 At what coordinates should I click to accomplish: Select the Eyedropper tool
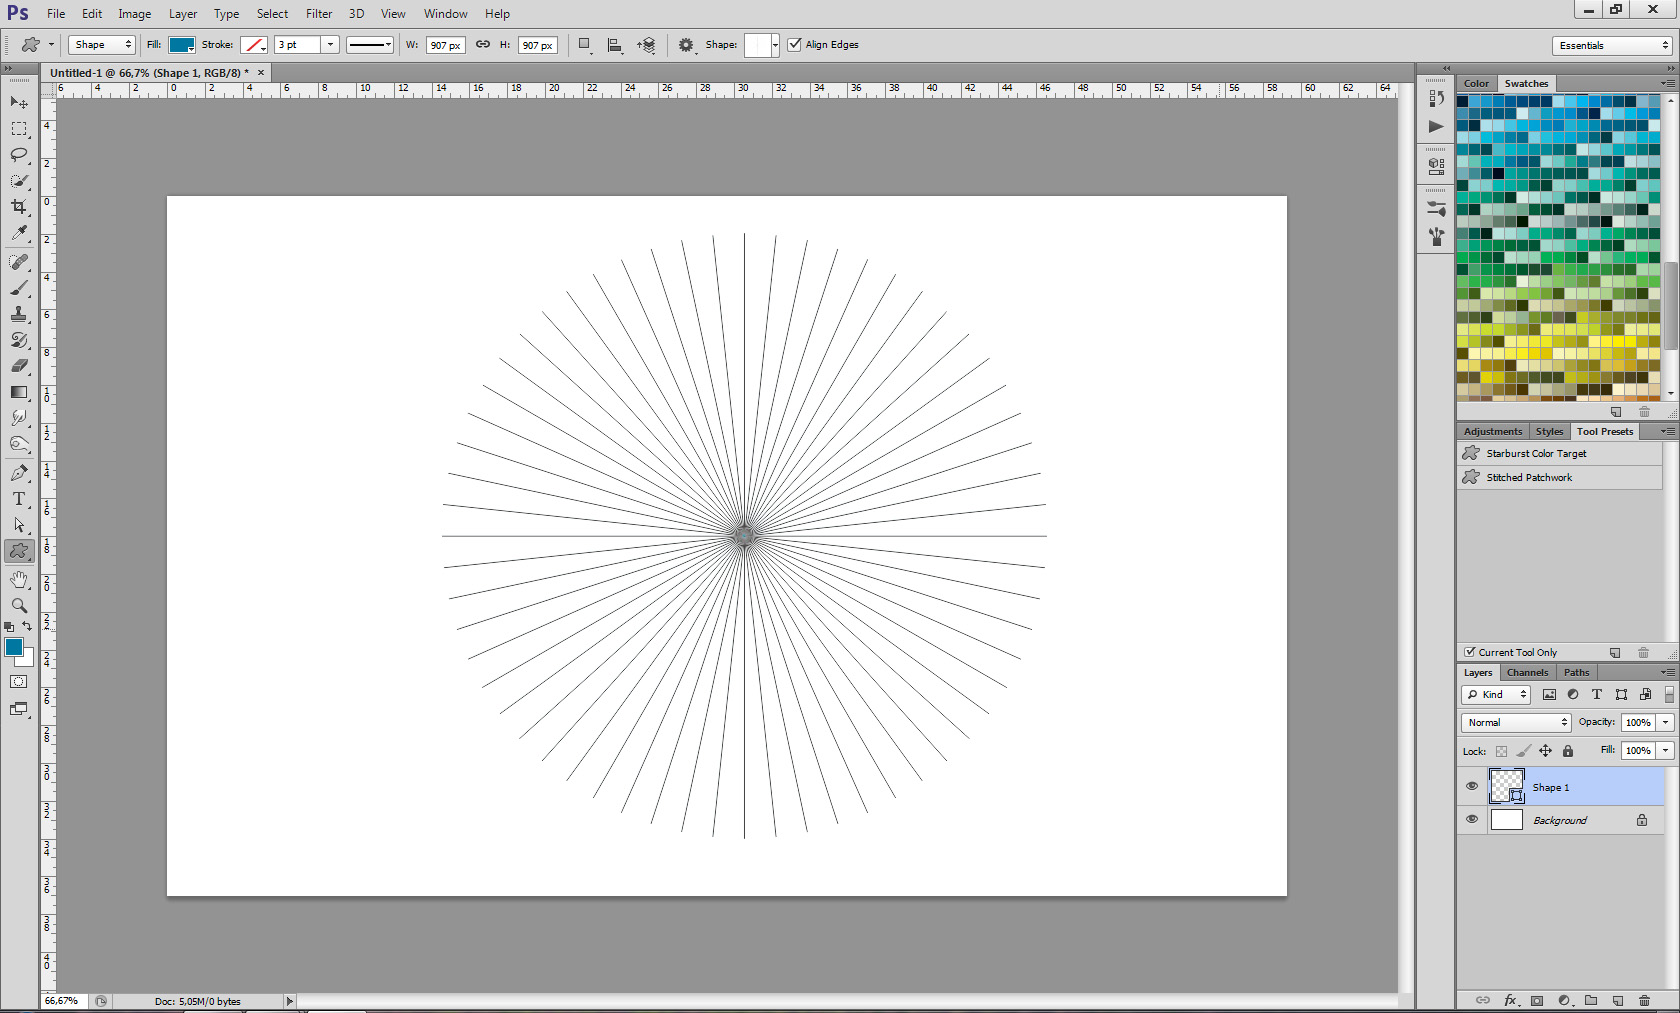19,233
